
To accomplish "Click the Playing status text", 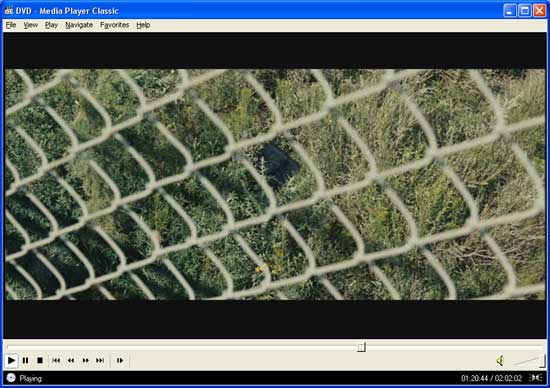I will click(31, 378).
